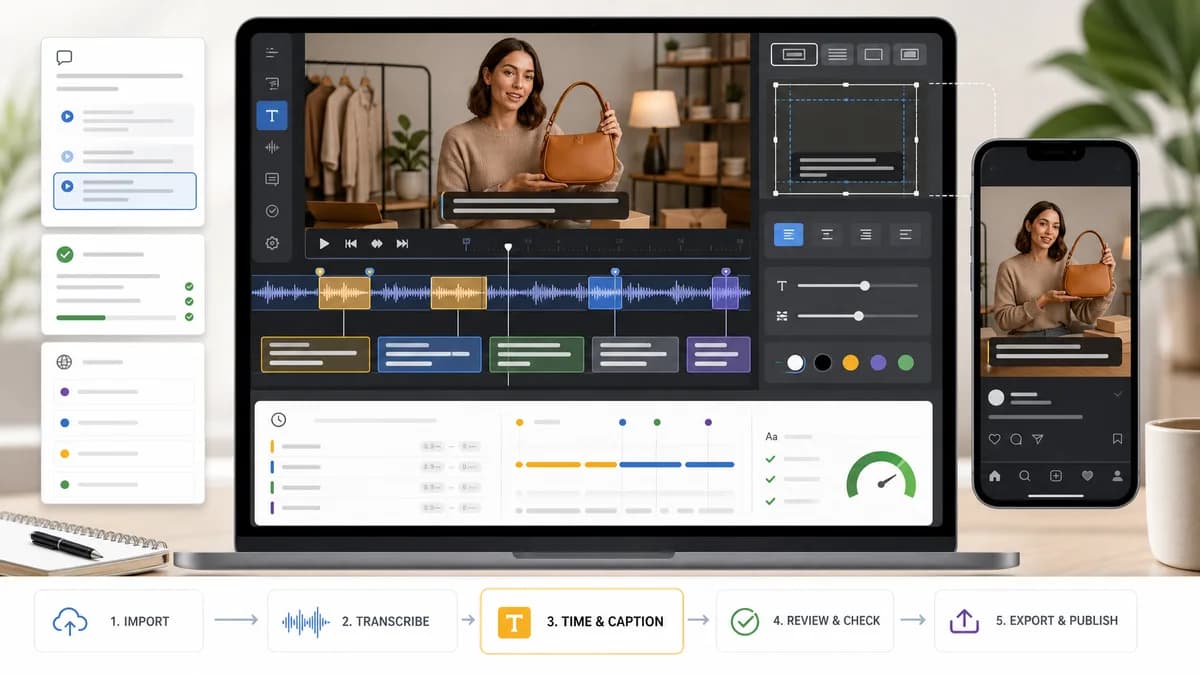The height and width of the screenshot is (675, 1200).
Task: Tap the outlined like heart under the phone post
Action: coord(994,439)
